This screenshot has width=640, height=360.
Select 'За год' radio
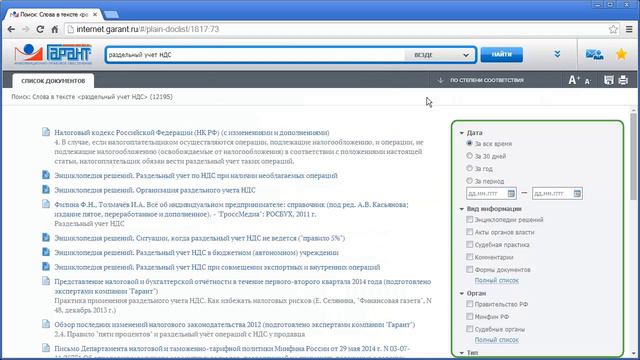point(469,168)
